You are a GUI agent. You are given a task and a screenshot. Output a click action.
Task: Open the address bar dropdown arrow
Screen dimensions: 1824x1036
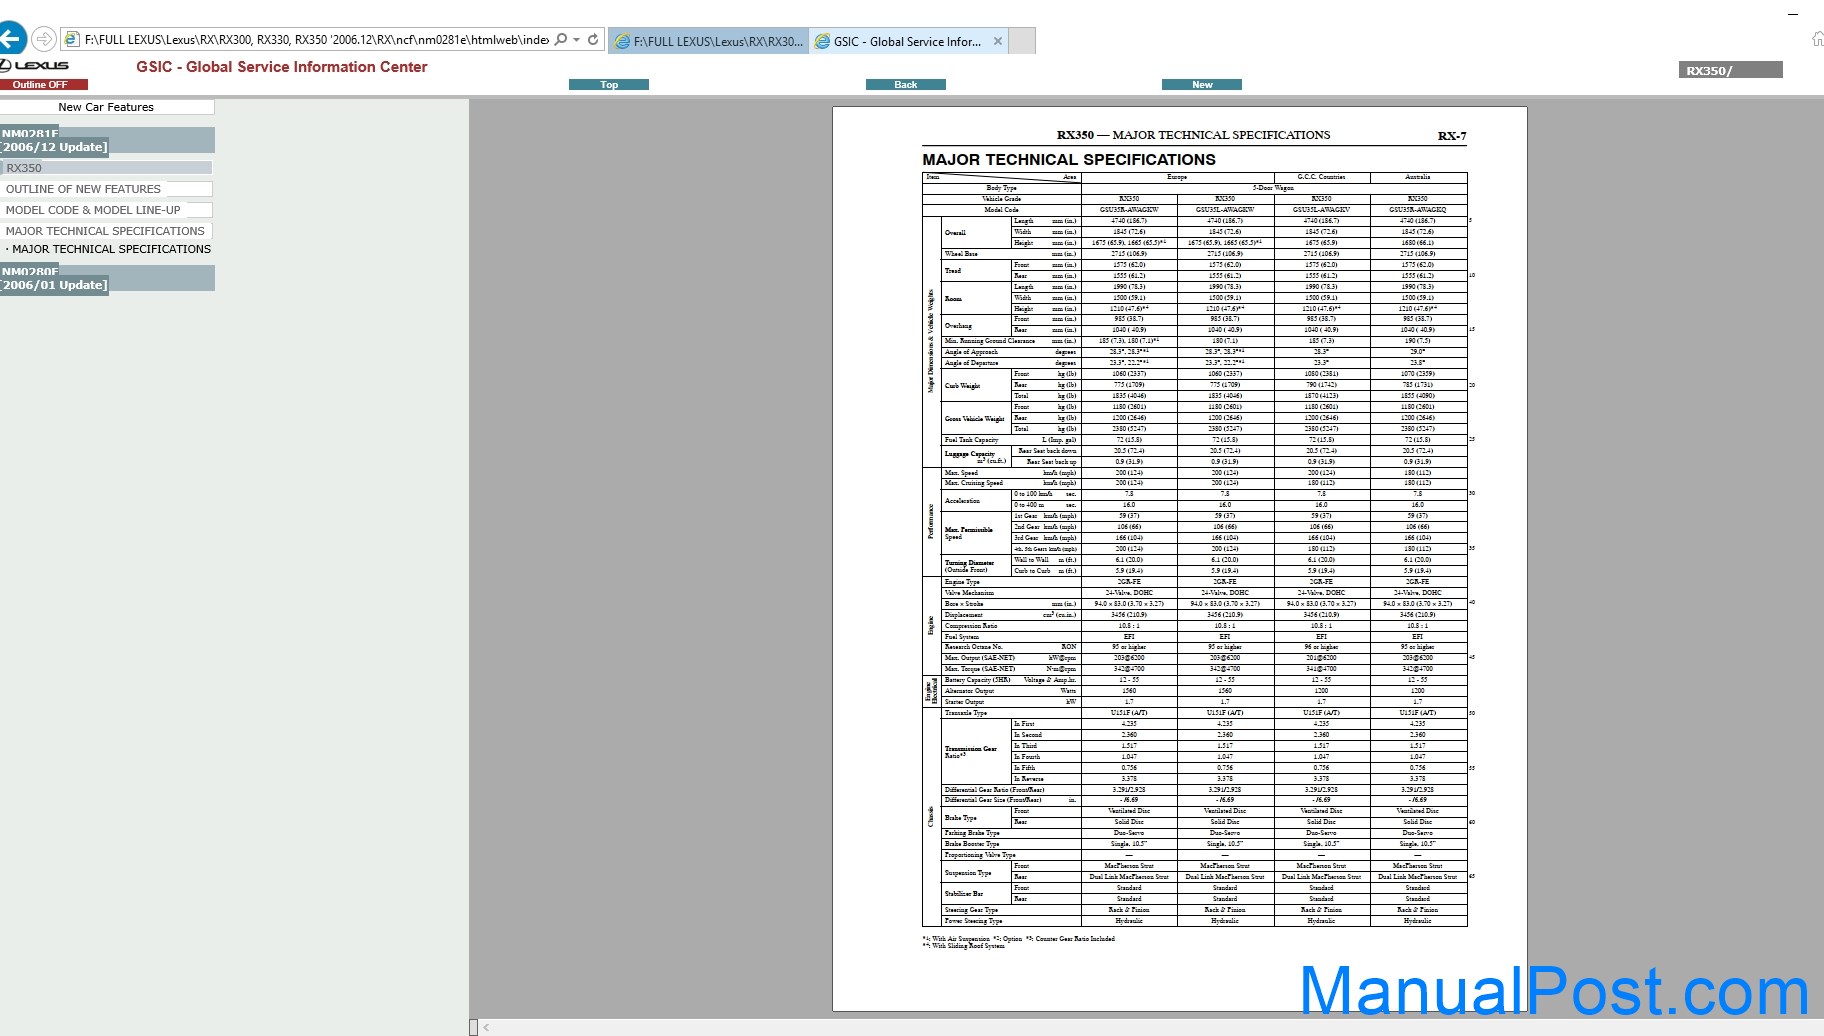[577, 40]
